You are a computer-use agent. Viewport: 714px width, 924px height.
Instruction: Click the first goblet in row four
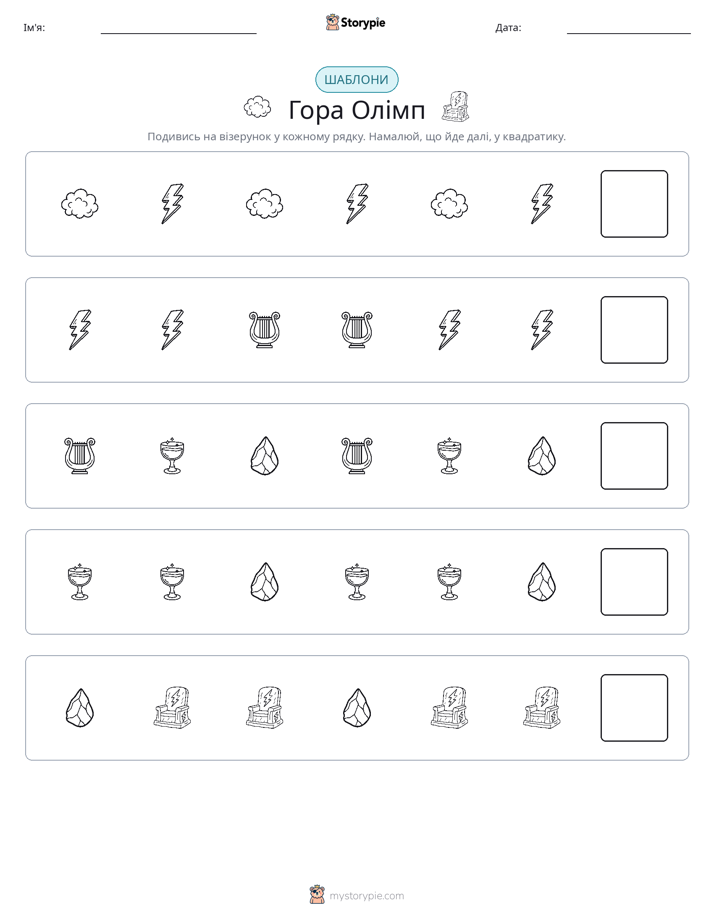[80, 582]
